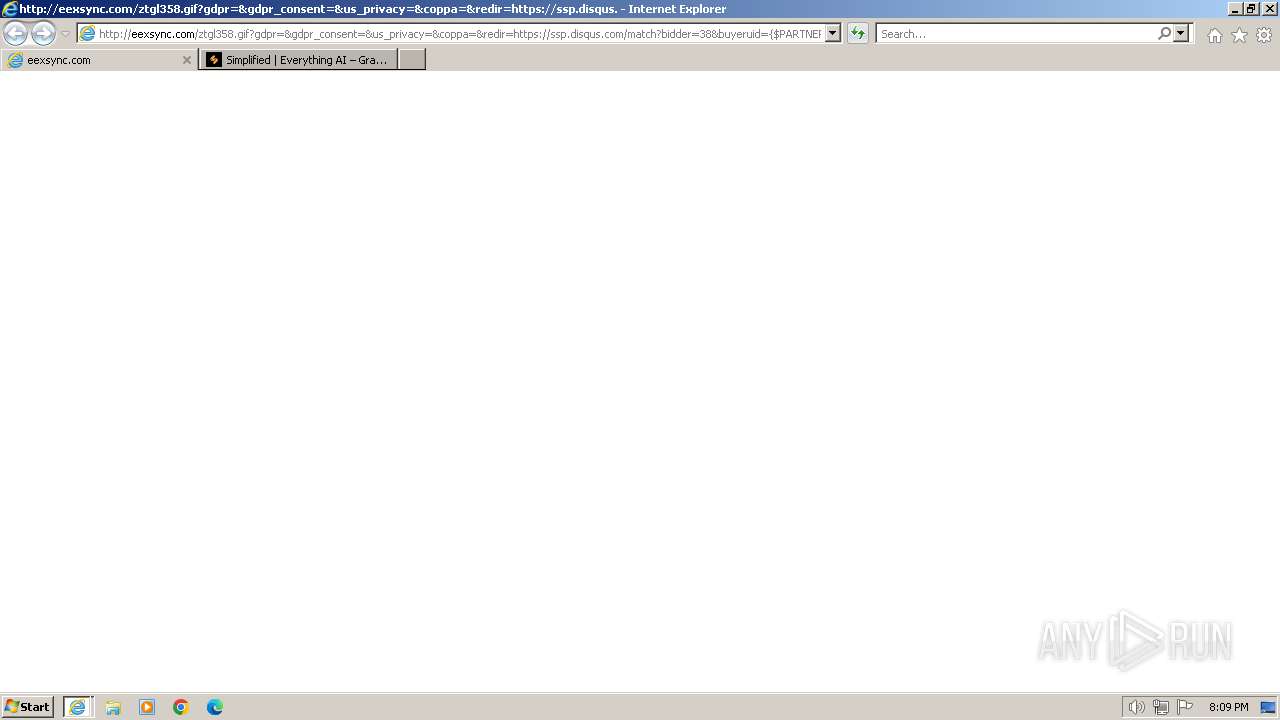The height and width of the screenshot is (720, 1280).
Task: Open the Windows Start menu
Action: pyautogui.click(x=28, y=707)
